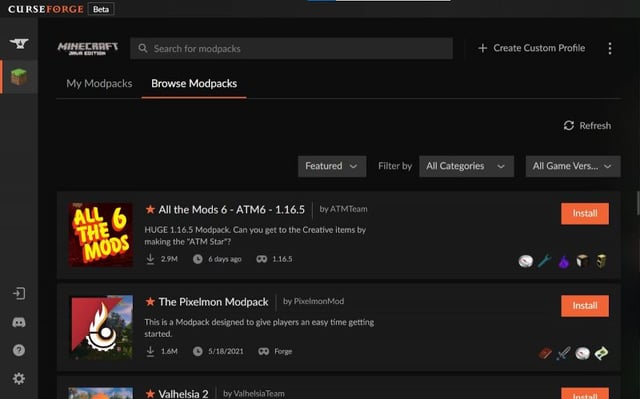
Task: Select the Minecraft grass block game icon
Action: pos(19,77)
